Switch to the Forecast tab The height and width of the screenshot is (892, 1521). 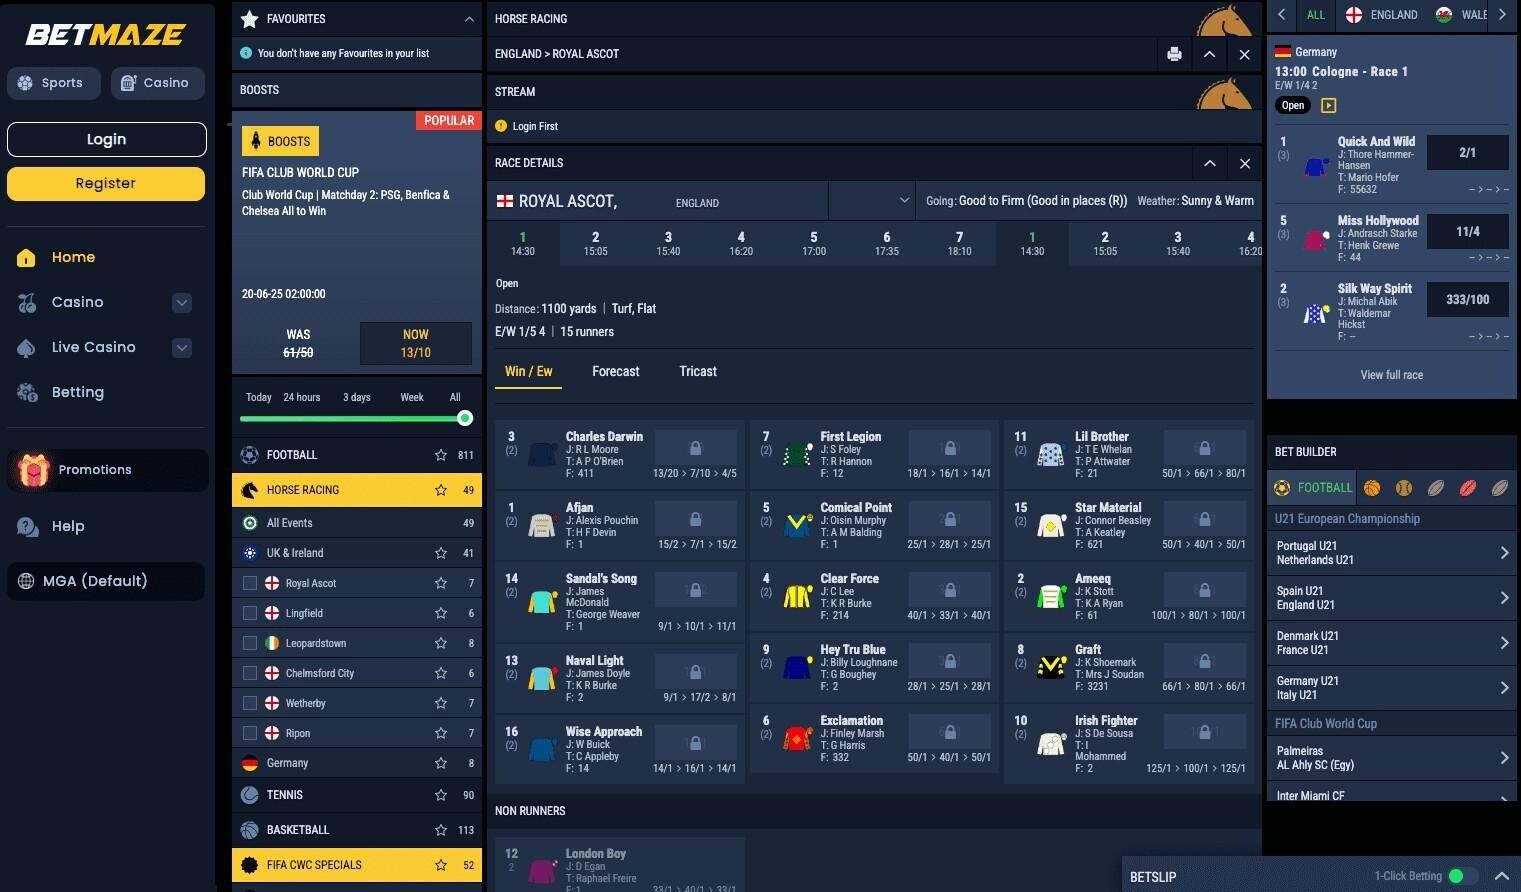pos(615,371)
